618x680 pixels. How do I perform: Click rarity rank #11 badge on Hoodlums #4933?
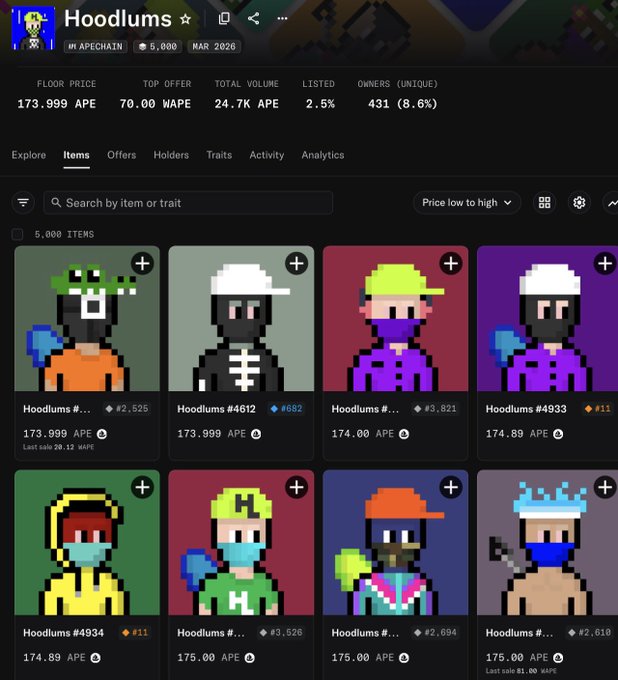point(598,409)
